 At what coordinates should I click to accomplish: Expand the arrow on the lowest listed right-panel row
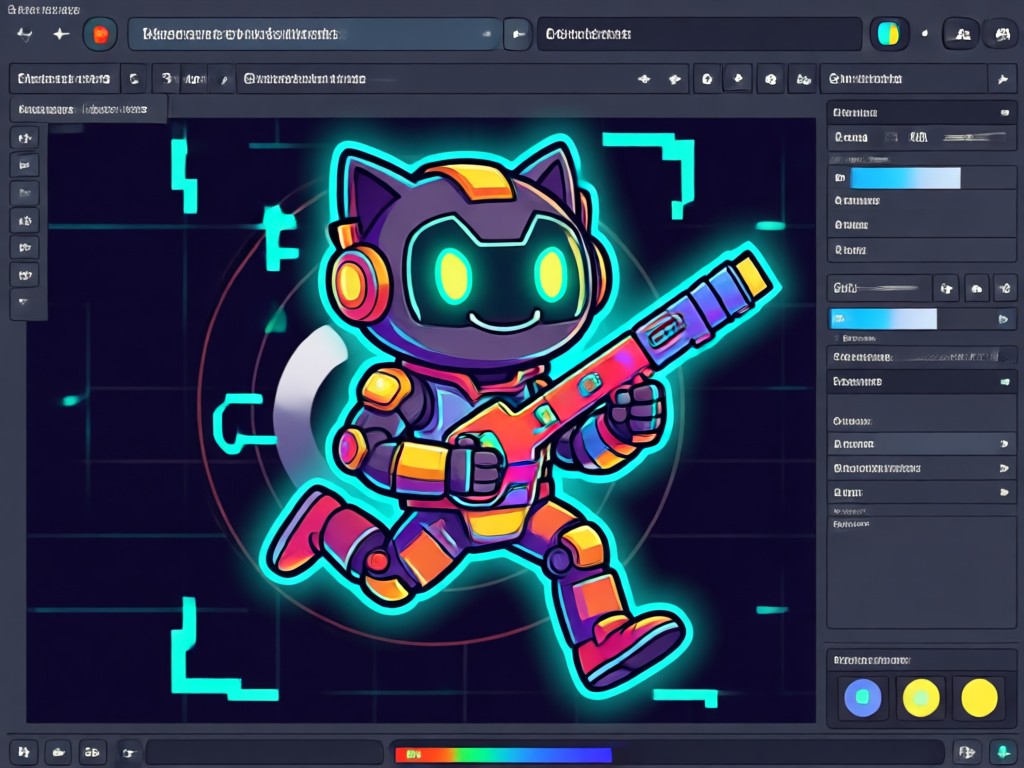coord(1004,492)
